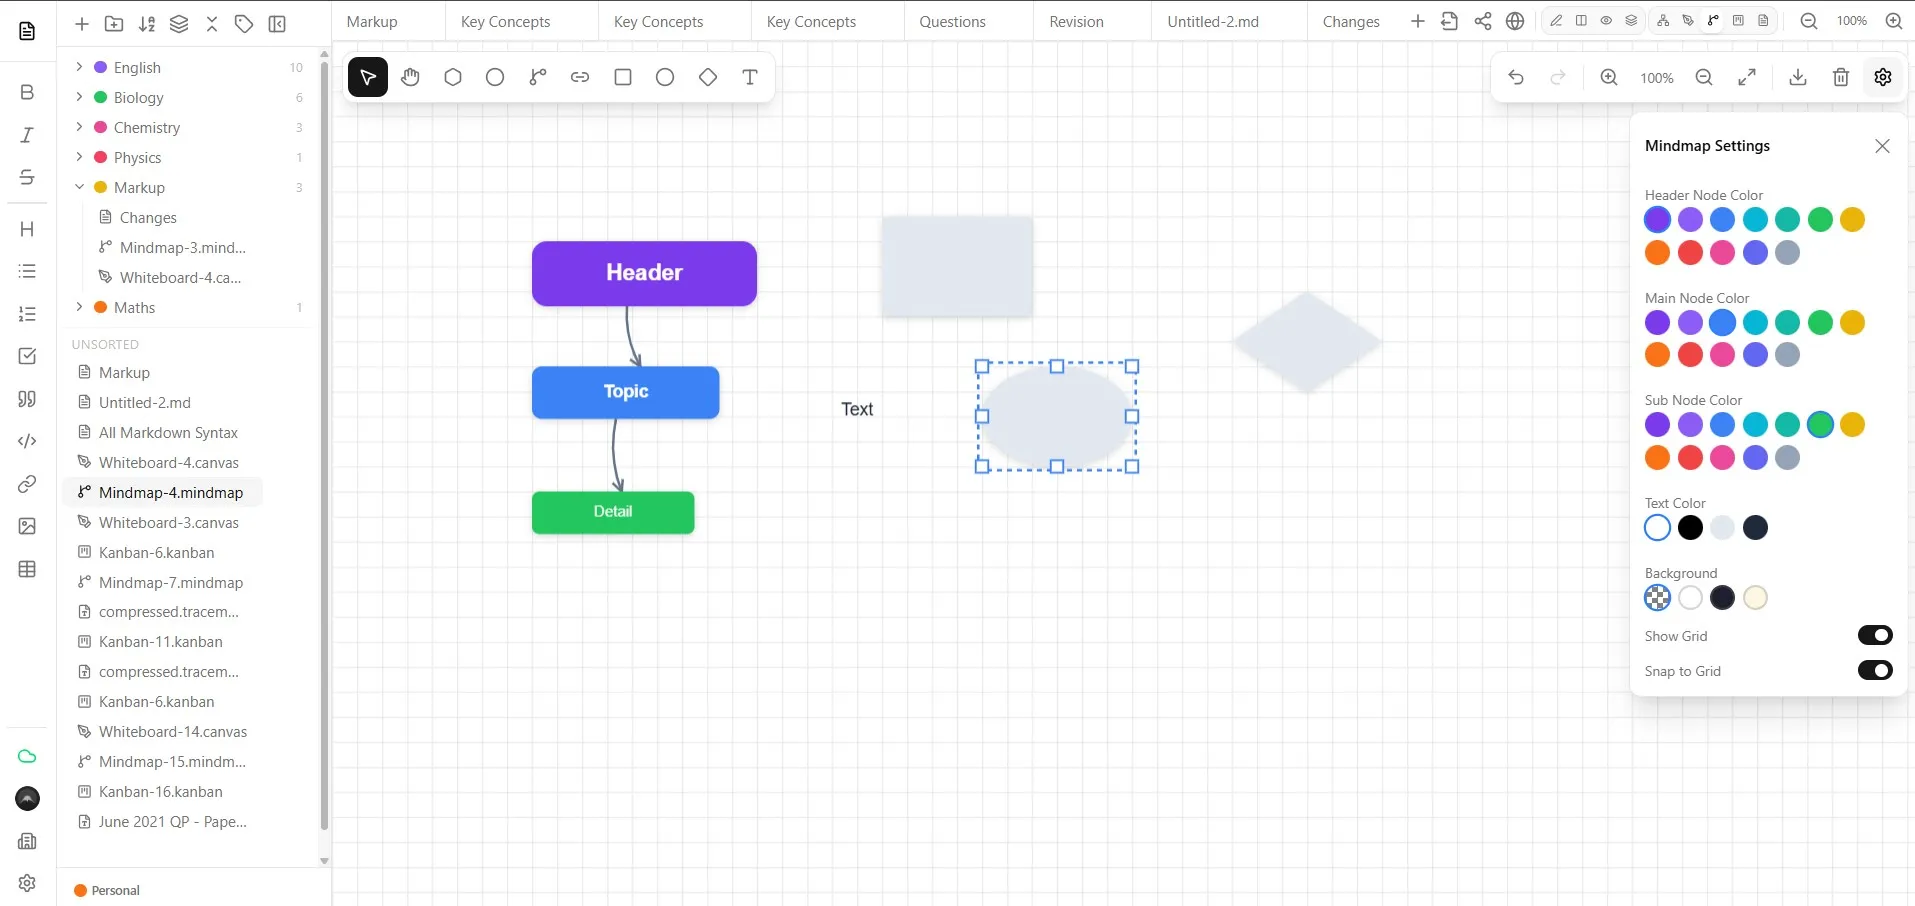Pick black text color swatch

click(1690, 527)
